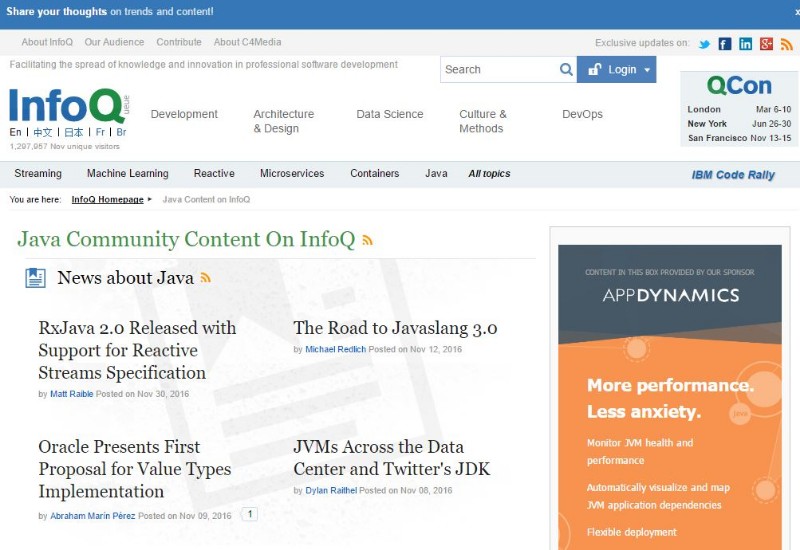This screenshot has height=550, width=800.
Task: Click the Login button
Action: 616,69
